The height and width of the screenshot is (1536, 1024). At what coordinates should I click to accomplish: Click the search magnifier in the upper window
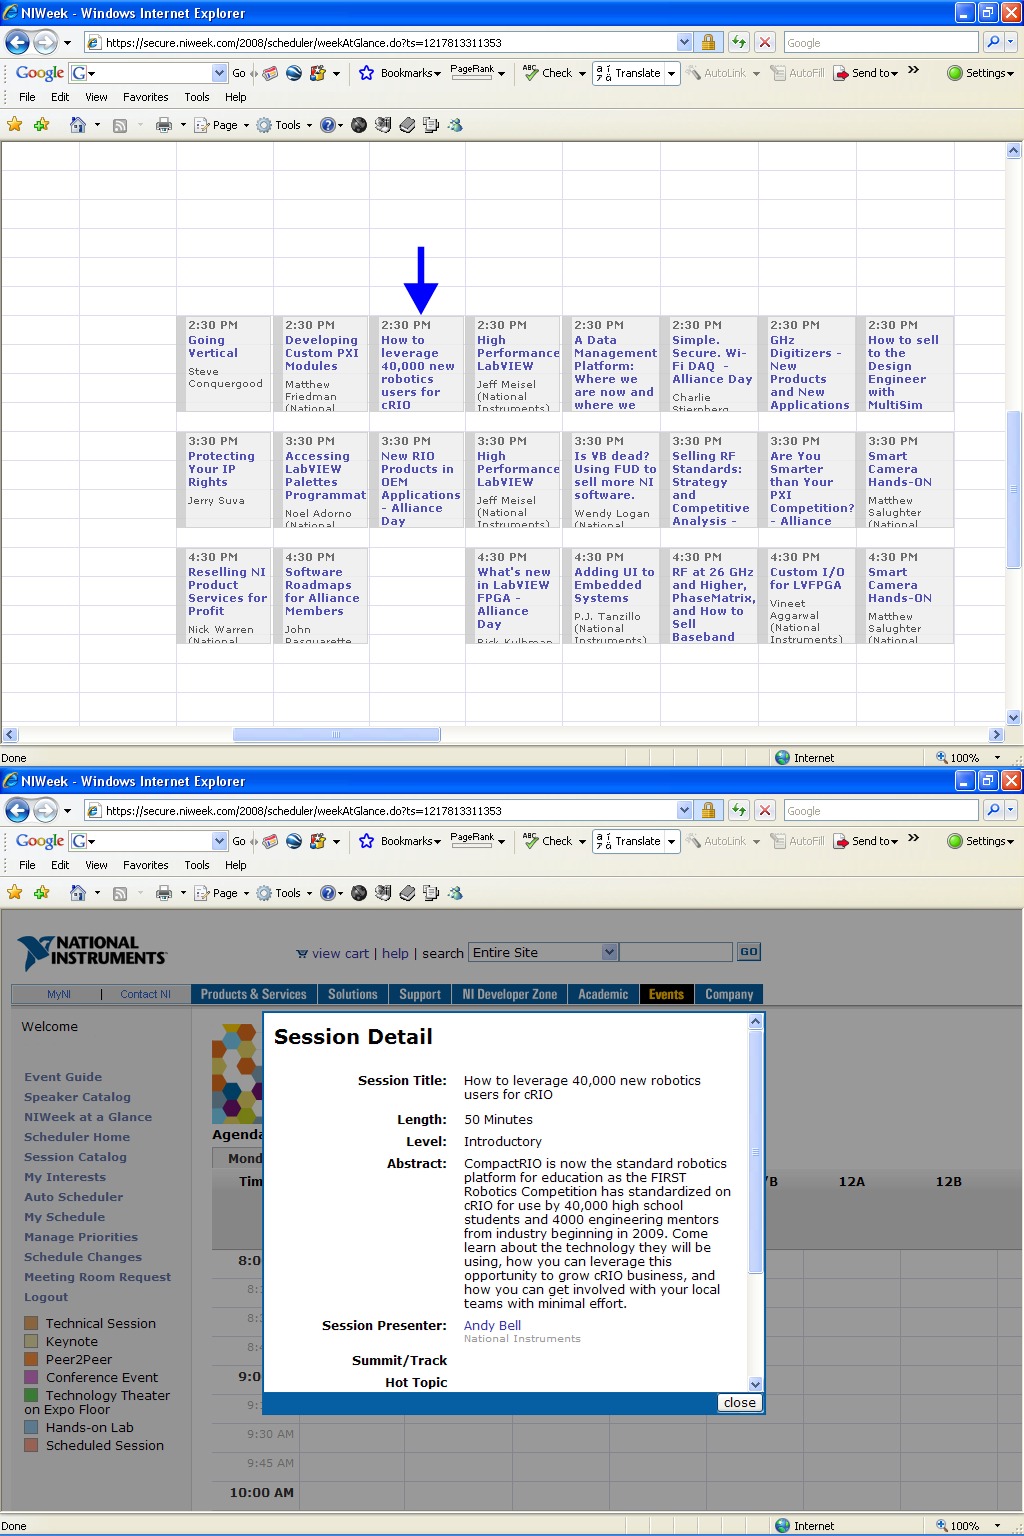pyautogui.click(x=992, y=42)
